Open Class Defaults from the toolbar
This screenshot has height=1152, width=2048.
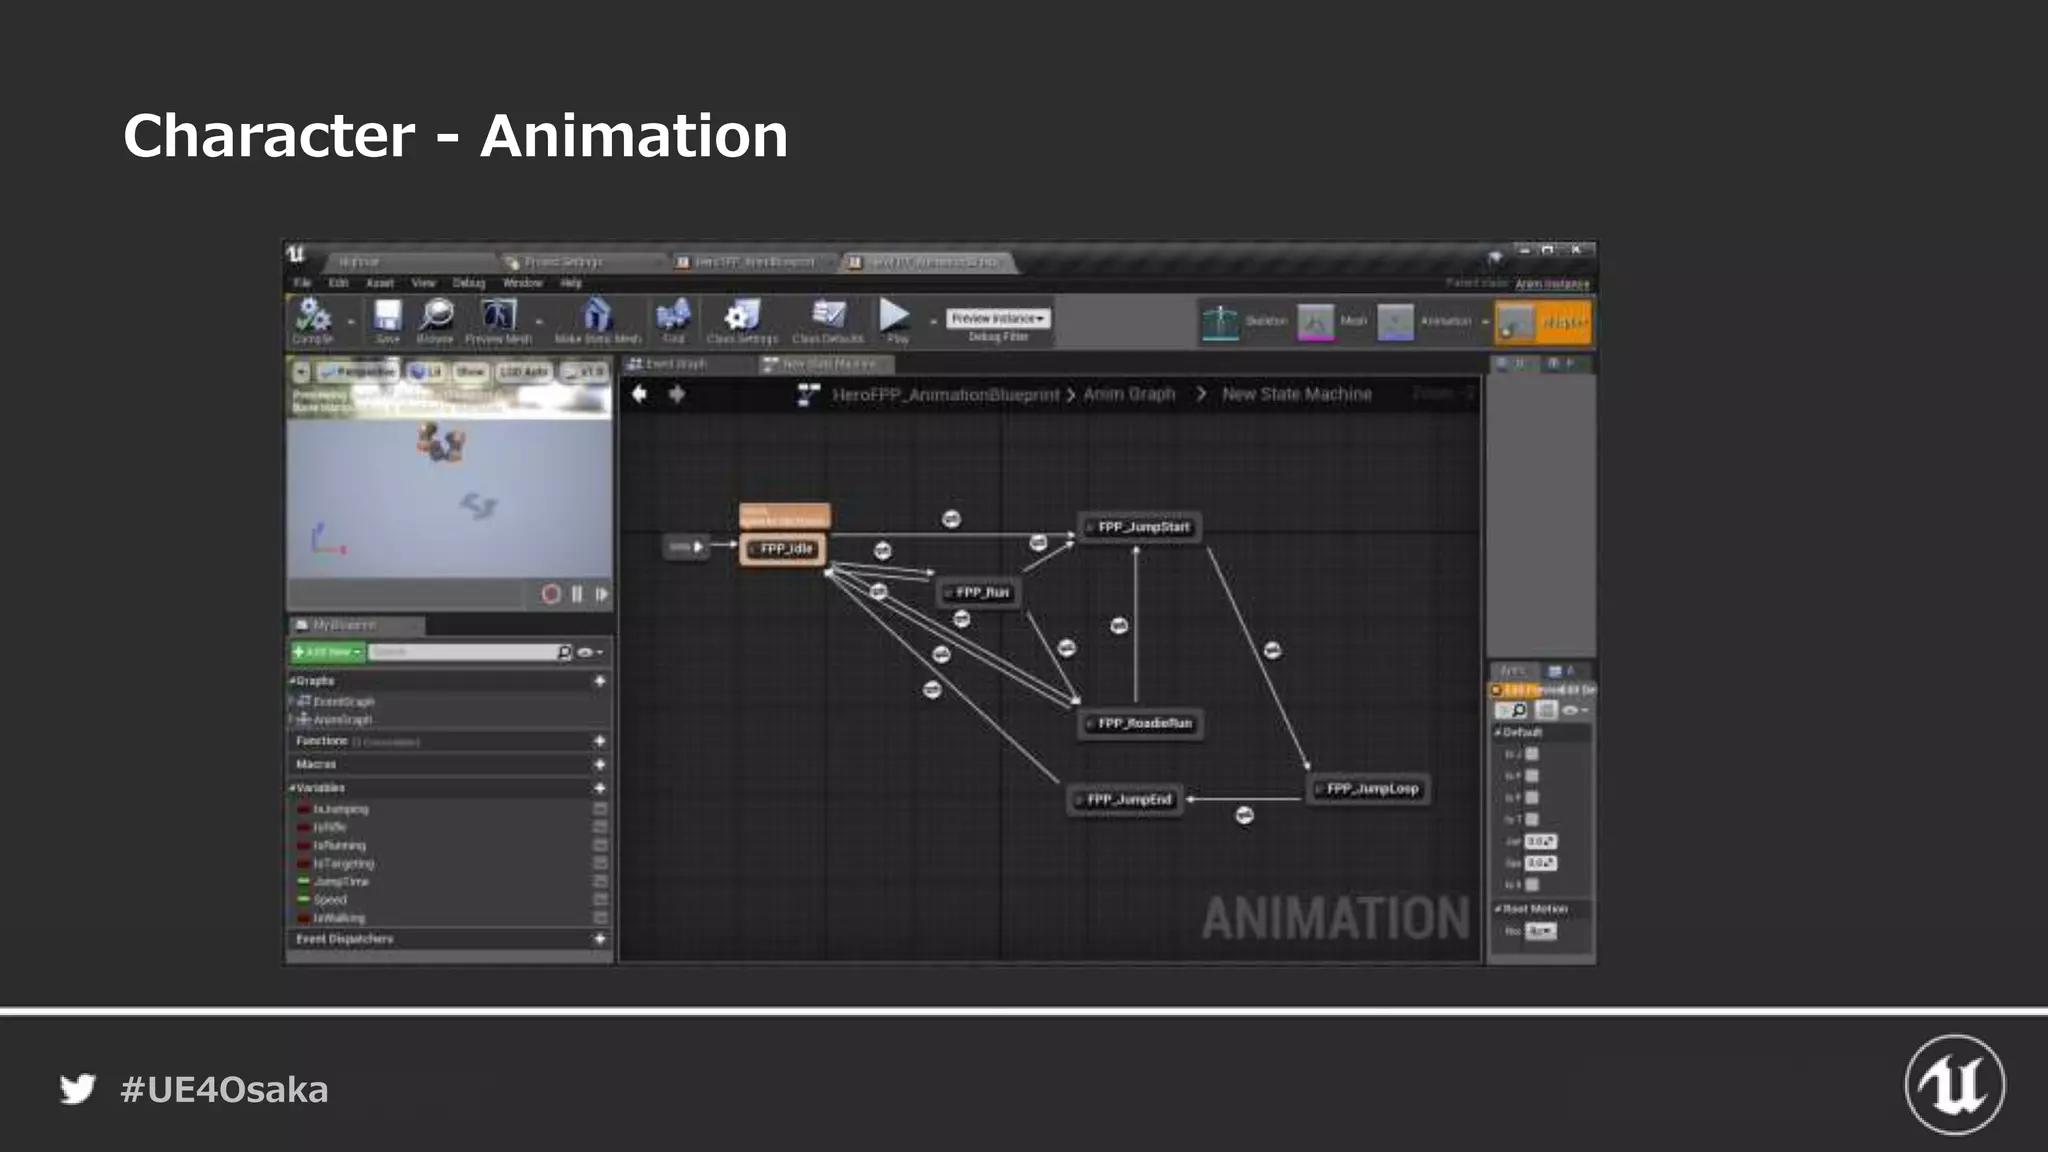(x=828, y=314)
